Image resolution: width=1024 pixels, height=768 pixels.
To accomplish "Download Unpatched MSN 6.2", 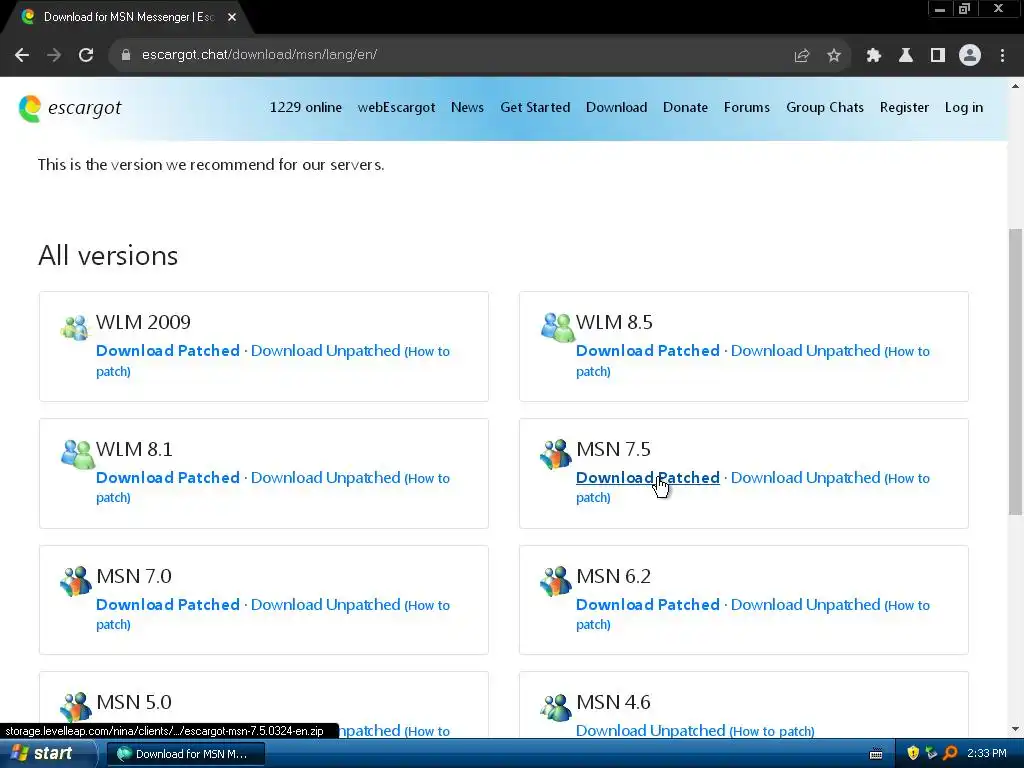I will click(x=806, y=605).
